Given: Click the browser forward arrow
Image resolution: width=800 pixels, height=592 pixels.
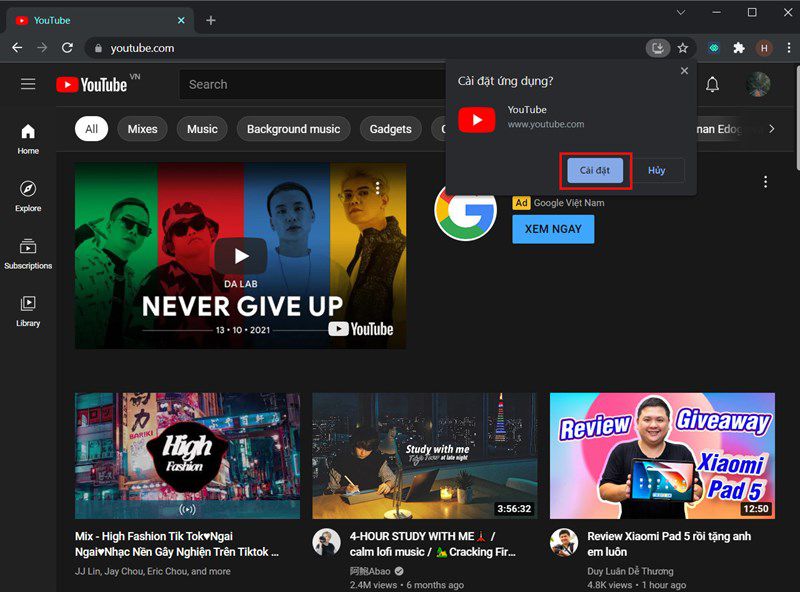Looking at the screenshot, I should 42,48.
